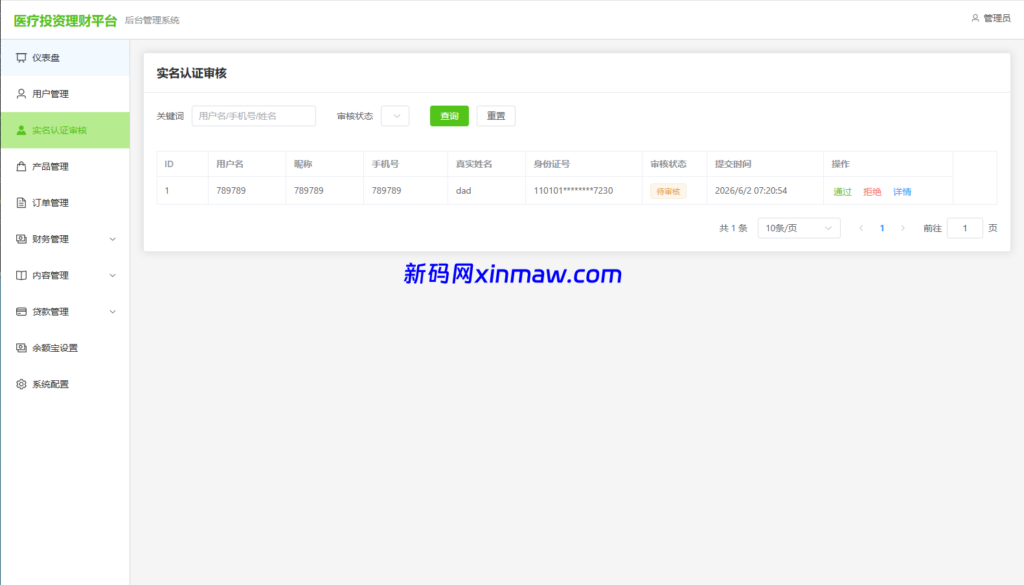Select 实名认证审核 in sidebar
The width and height of the screenshot is (1024, 585).
point(65,130)
